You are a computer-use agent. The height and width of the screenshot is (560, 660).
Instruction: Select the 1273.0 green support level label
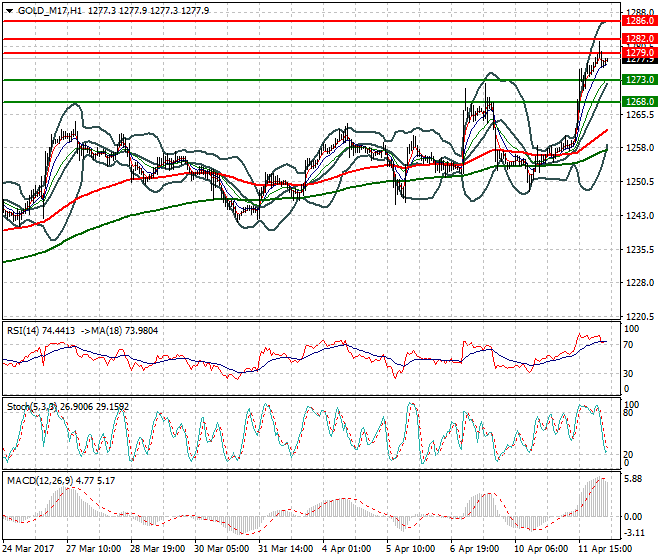pyautogui.click(x=640, y=80)
